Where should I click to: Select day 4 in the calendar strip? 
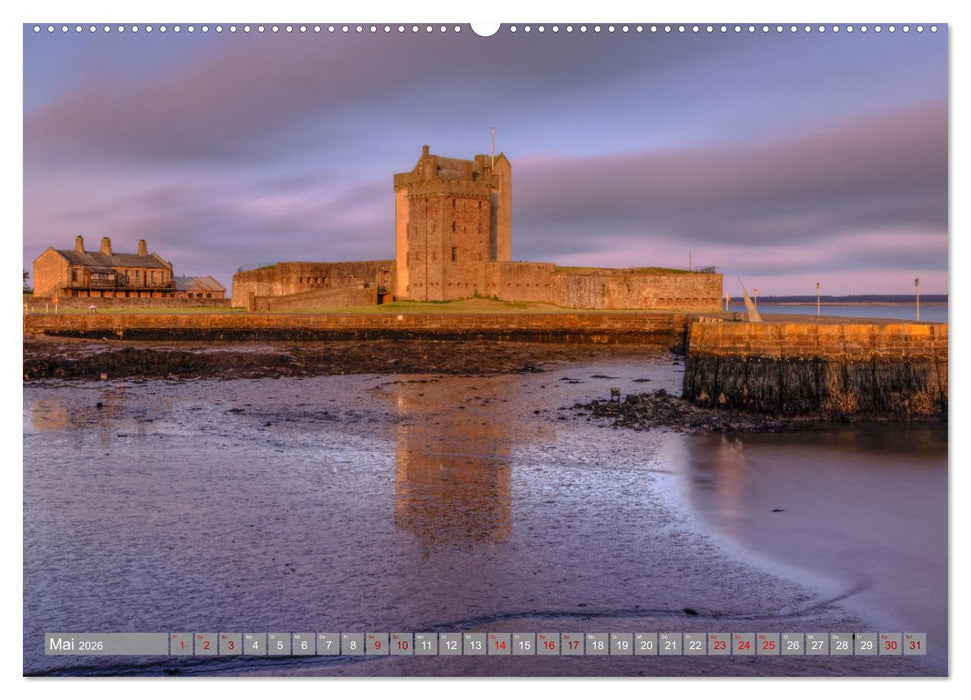(255, 645)
